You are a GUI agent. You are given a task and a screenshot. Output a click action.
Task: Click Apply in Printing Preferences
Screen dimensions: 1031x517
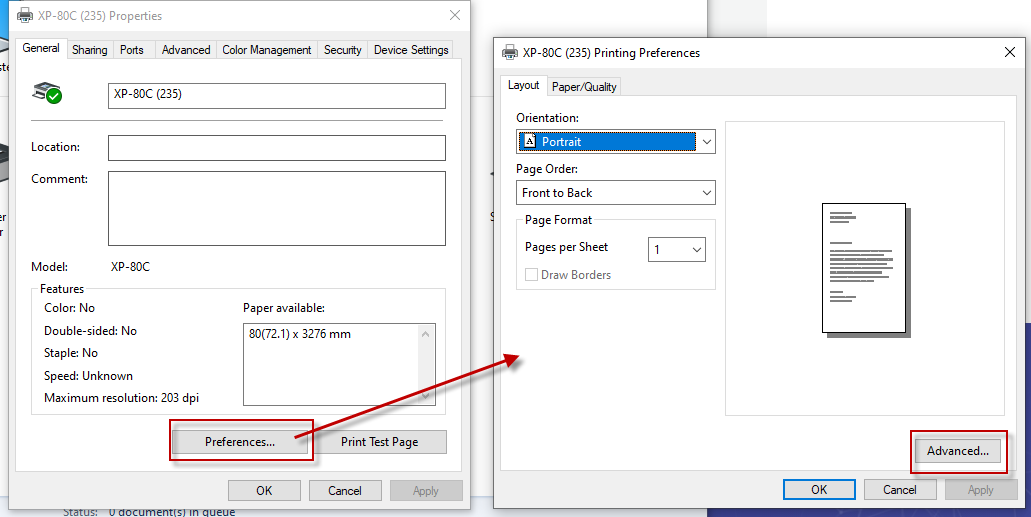click(980, 489)
